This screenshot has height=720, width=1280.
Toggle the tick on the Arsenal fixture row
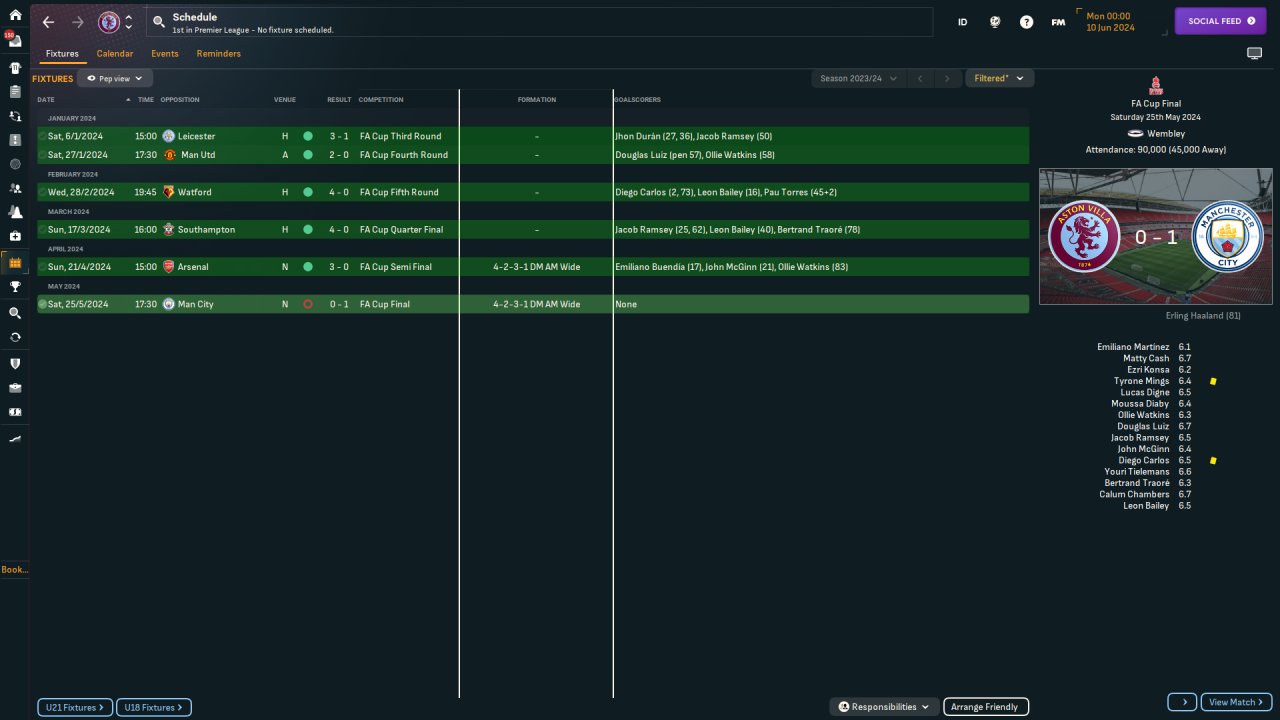coord(42,267)
